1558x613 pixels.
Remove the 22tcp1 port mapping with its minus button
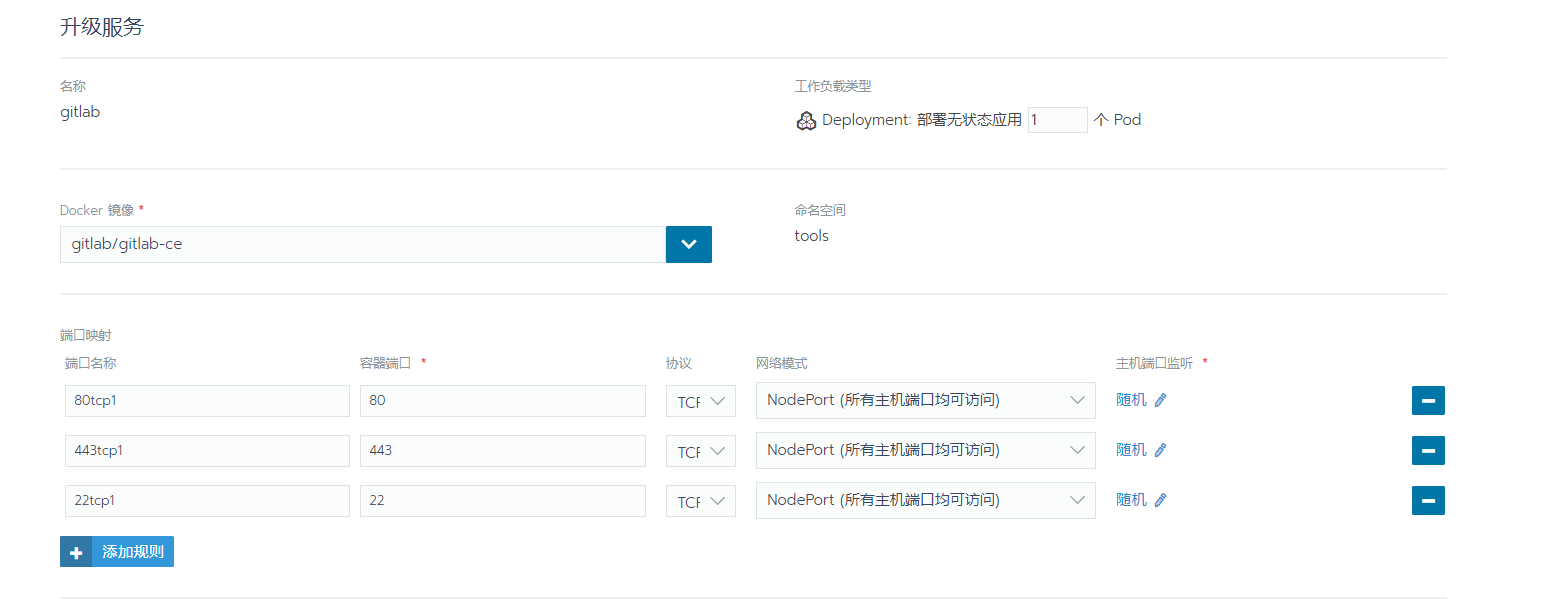coord(1428,500)
